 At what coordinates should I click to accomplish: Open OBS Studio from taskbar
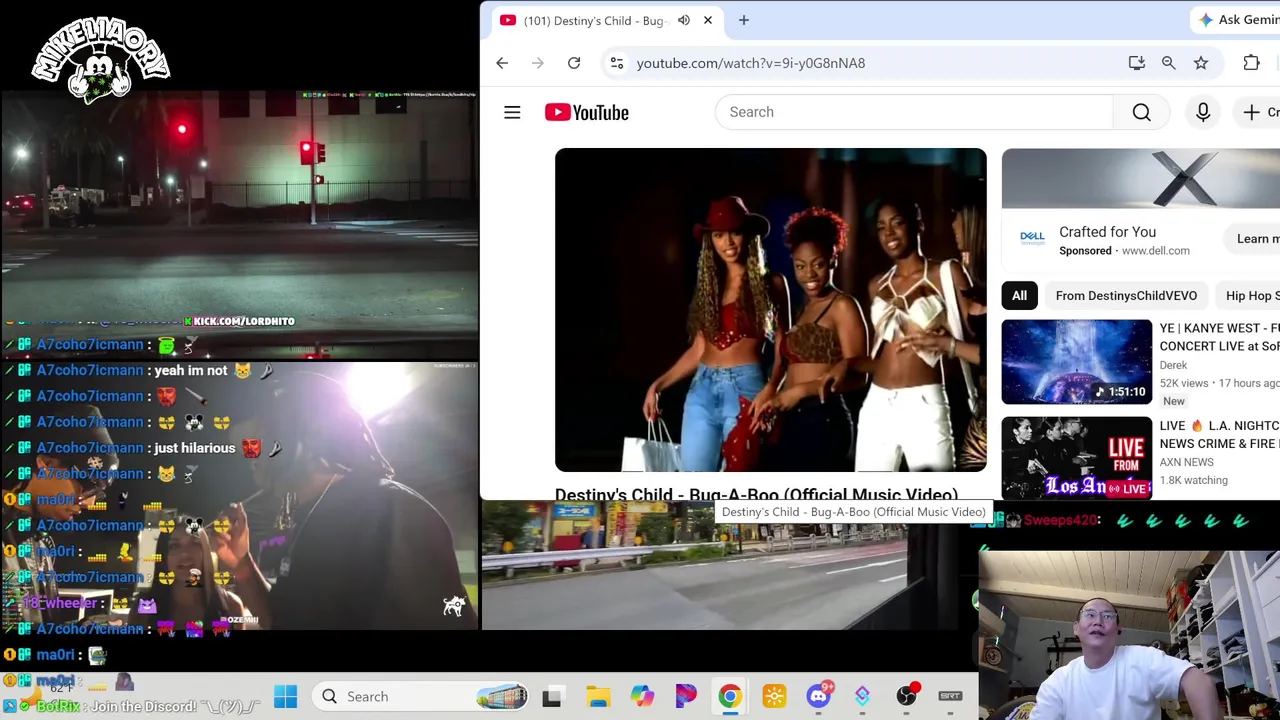[x=907, y=695]
